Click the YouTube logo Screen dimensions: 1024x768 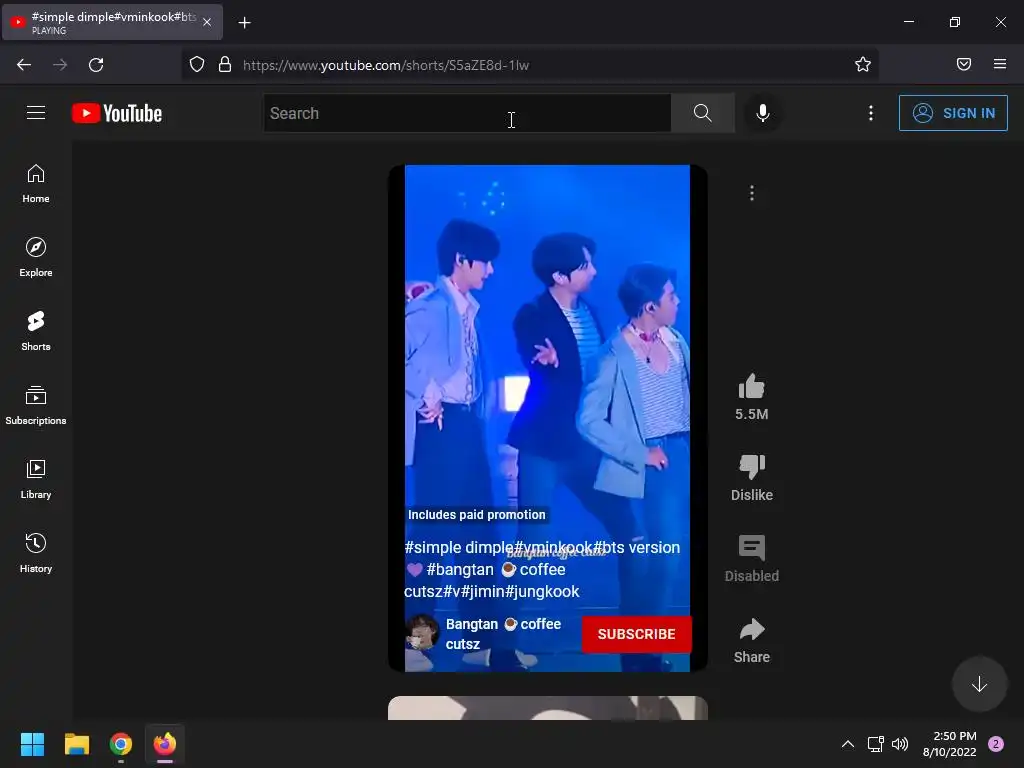coord(117,114)
